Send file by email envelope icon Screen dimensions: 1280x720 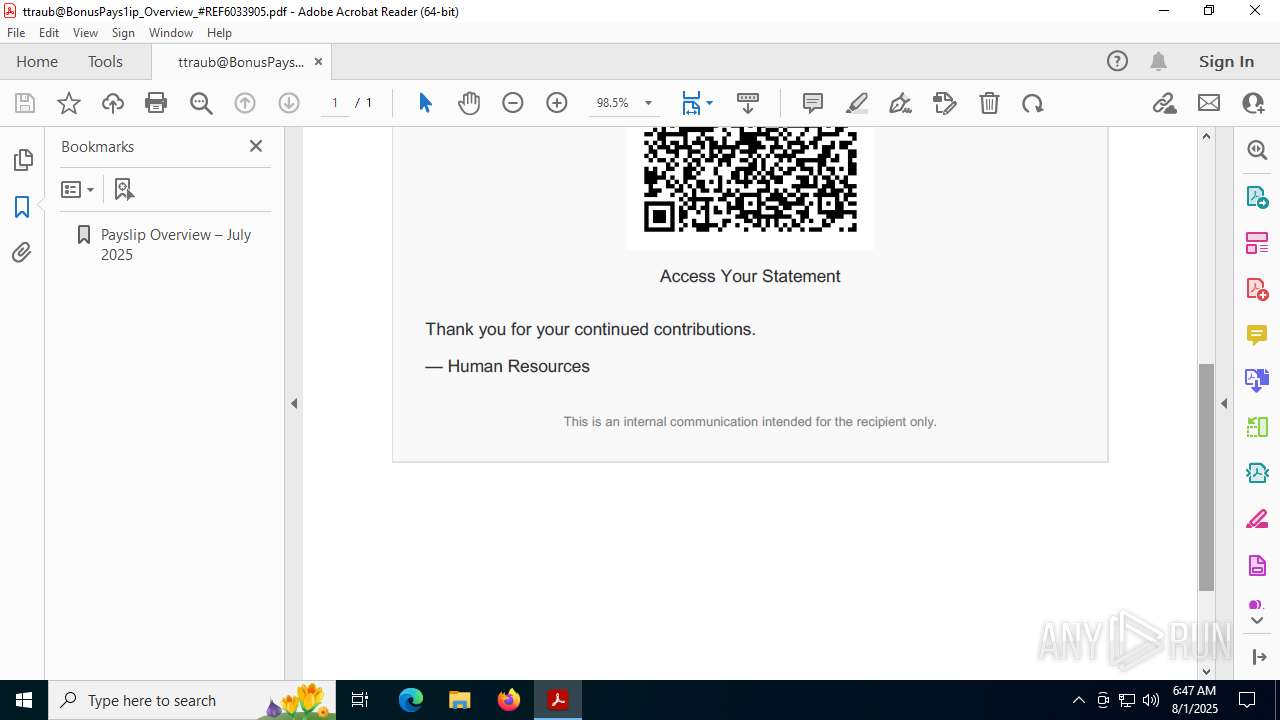coord(1209,103)
